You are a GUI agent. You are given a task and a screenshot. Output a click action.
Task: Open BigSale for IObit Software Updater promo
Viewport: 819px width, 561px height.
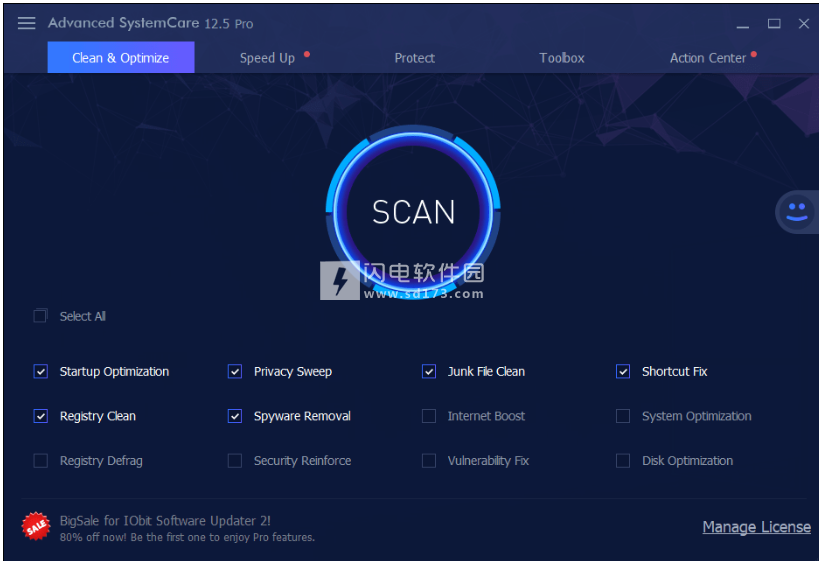[x=165, y=521]
